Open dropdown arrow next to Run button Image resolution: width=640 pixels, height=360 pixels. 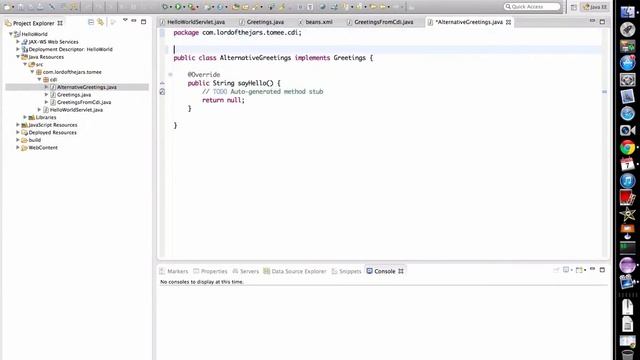[x=184, y=7]
